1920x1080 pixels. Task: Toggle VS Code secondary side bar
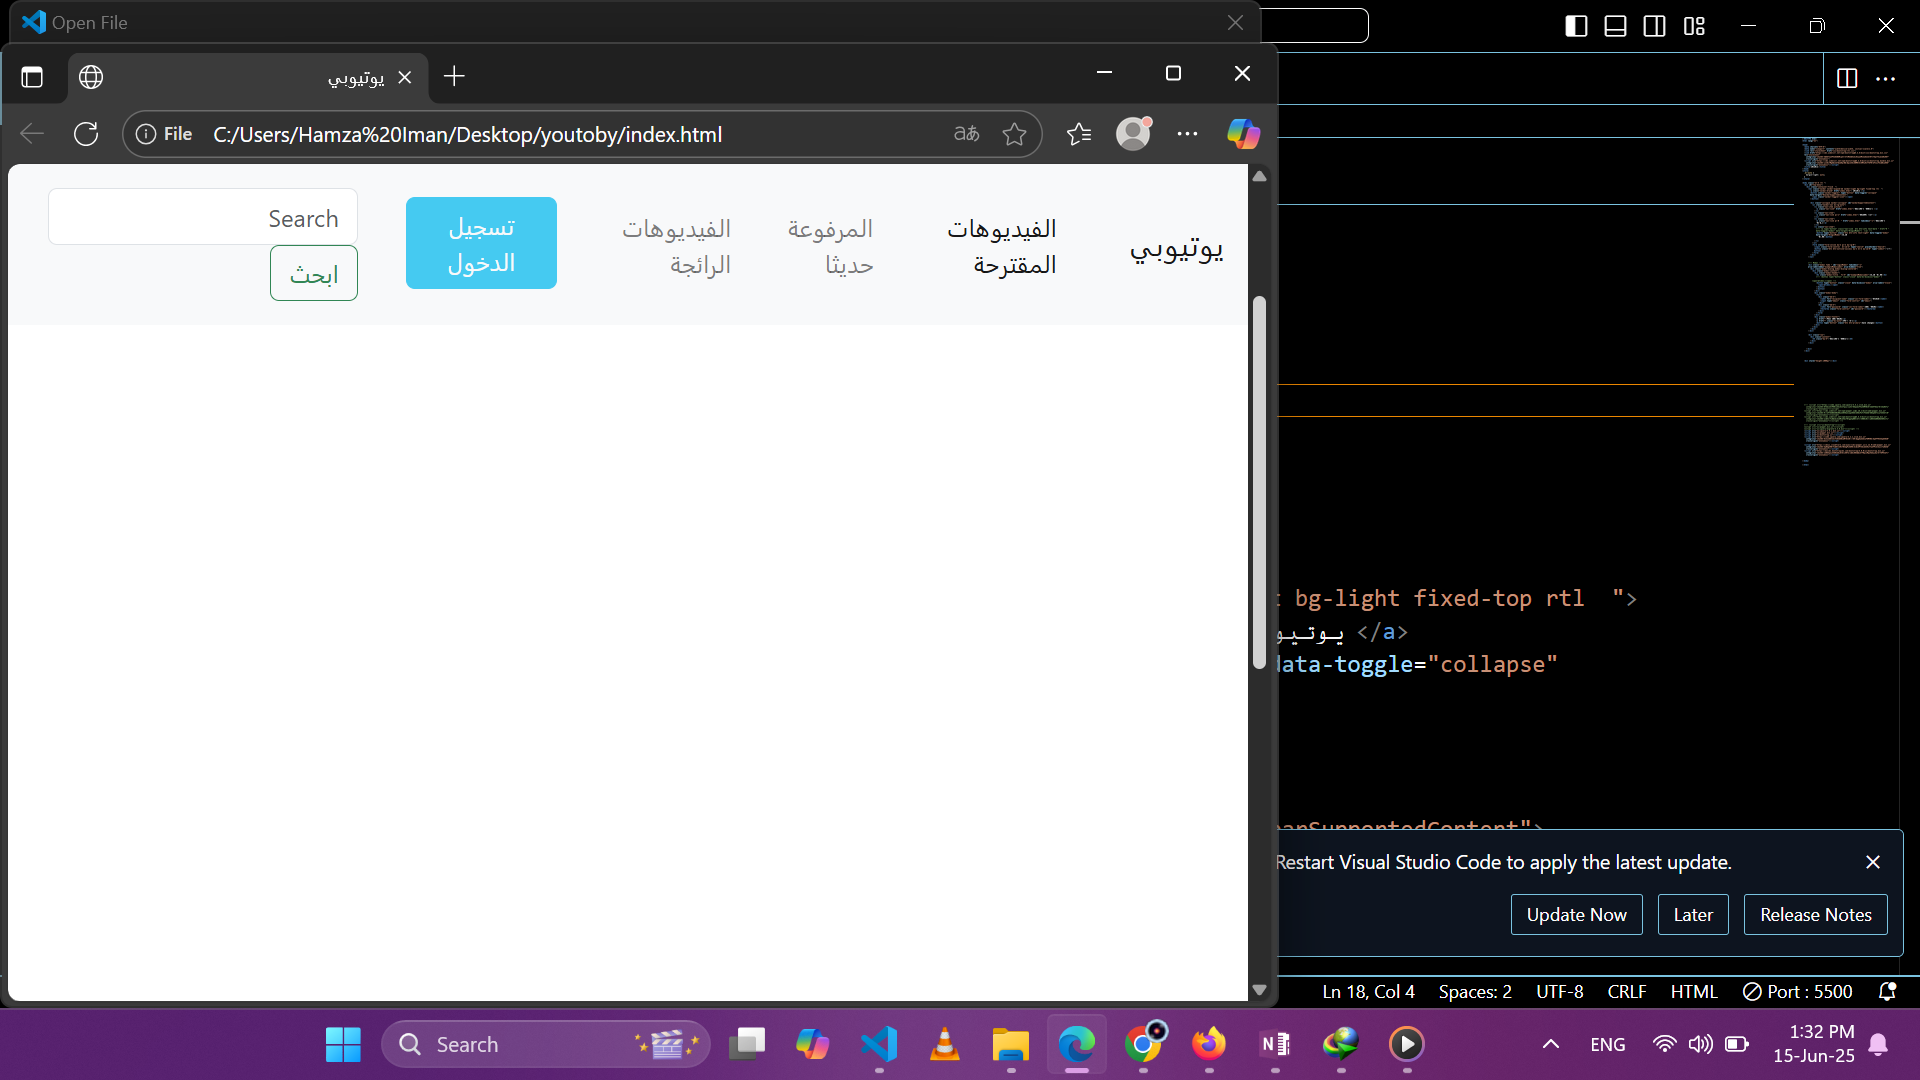tap(1654, 26)
